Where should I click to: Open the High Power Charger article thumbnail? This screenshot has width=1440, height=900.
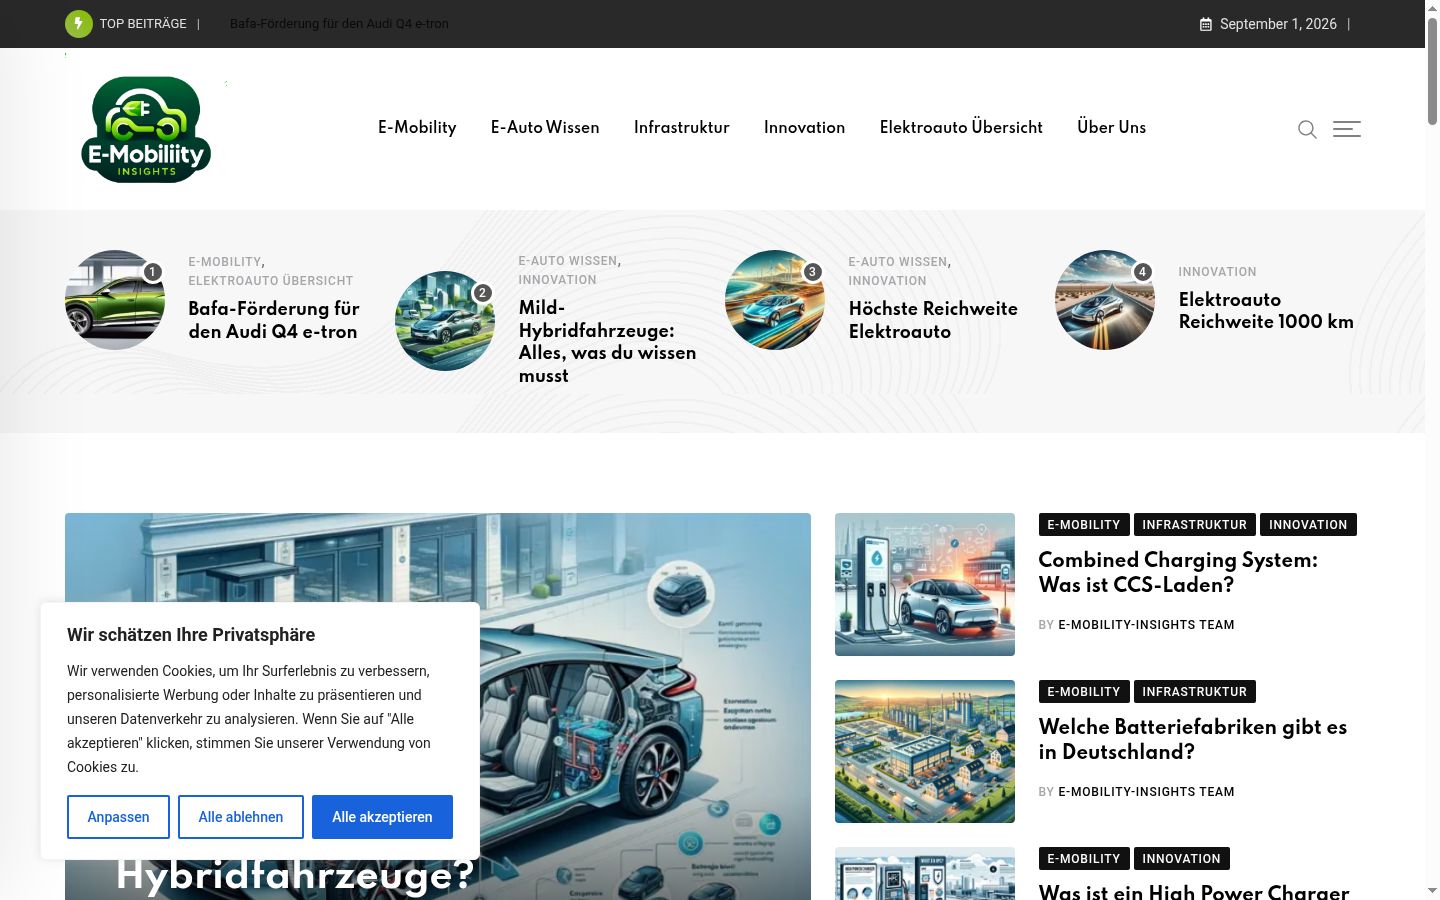pyautogui.click(x=925, y=873)
